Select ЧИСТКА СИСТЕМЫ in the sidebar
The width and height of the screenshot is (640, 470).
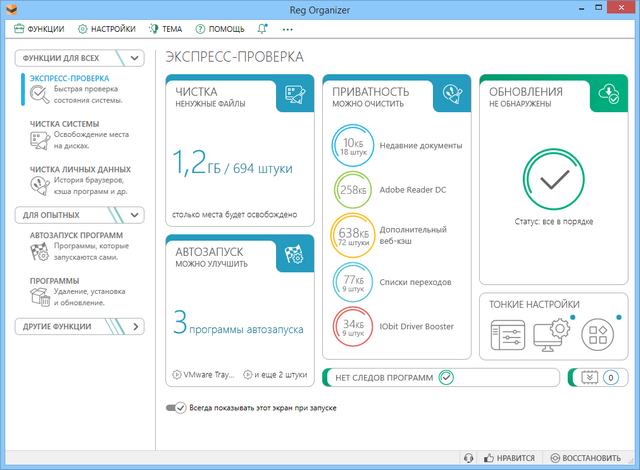point(64,124)
